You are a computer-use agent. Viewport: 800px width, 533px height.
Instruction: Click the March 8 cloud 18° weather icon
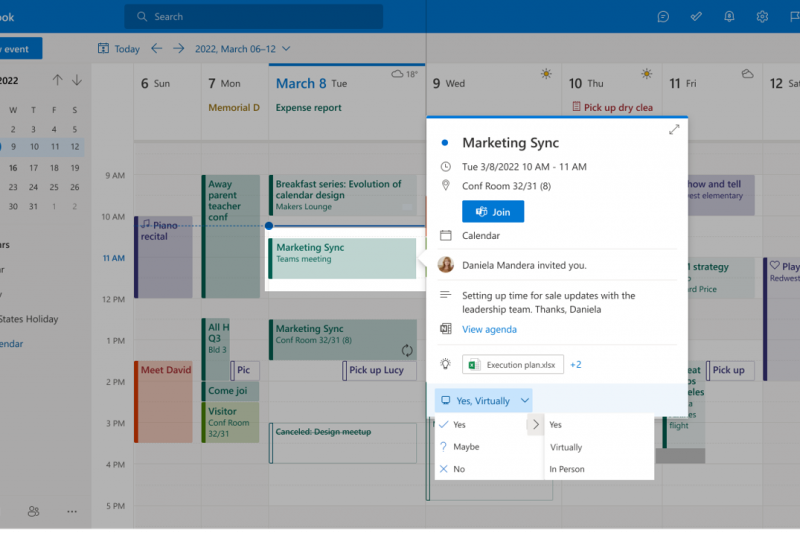[x=405, y=74]
